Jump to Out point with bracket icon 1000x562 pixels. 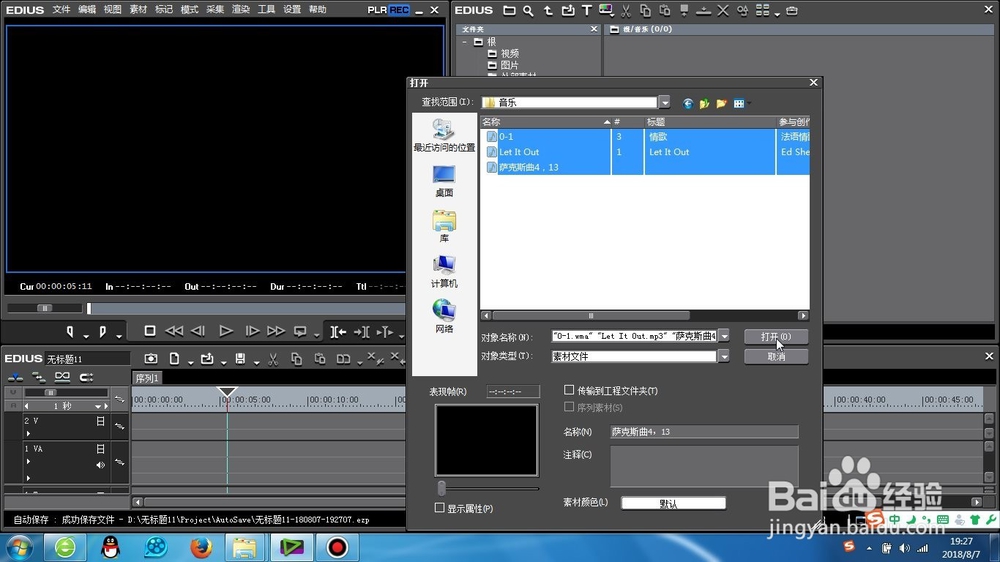[x=362, y=331]
